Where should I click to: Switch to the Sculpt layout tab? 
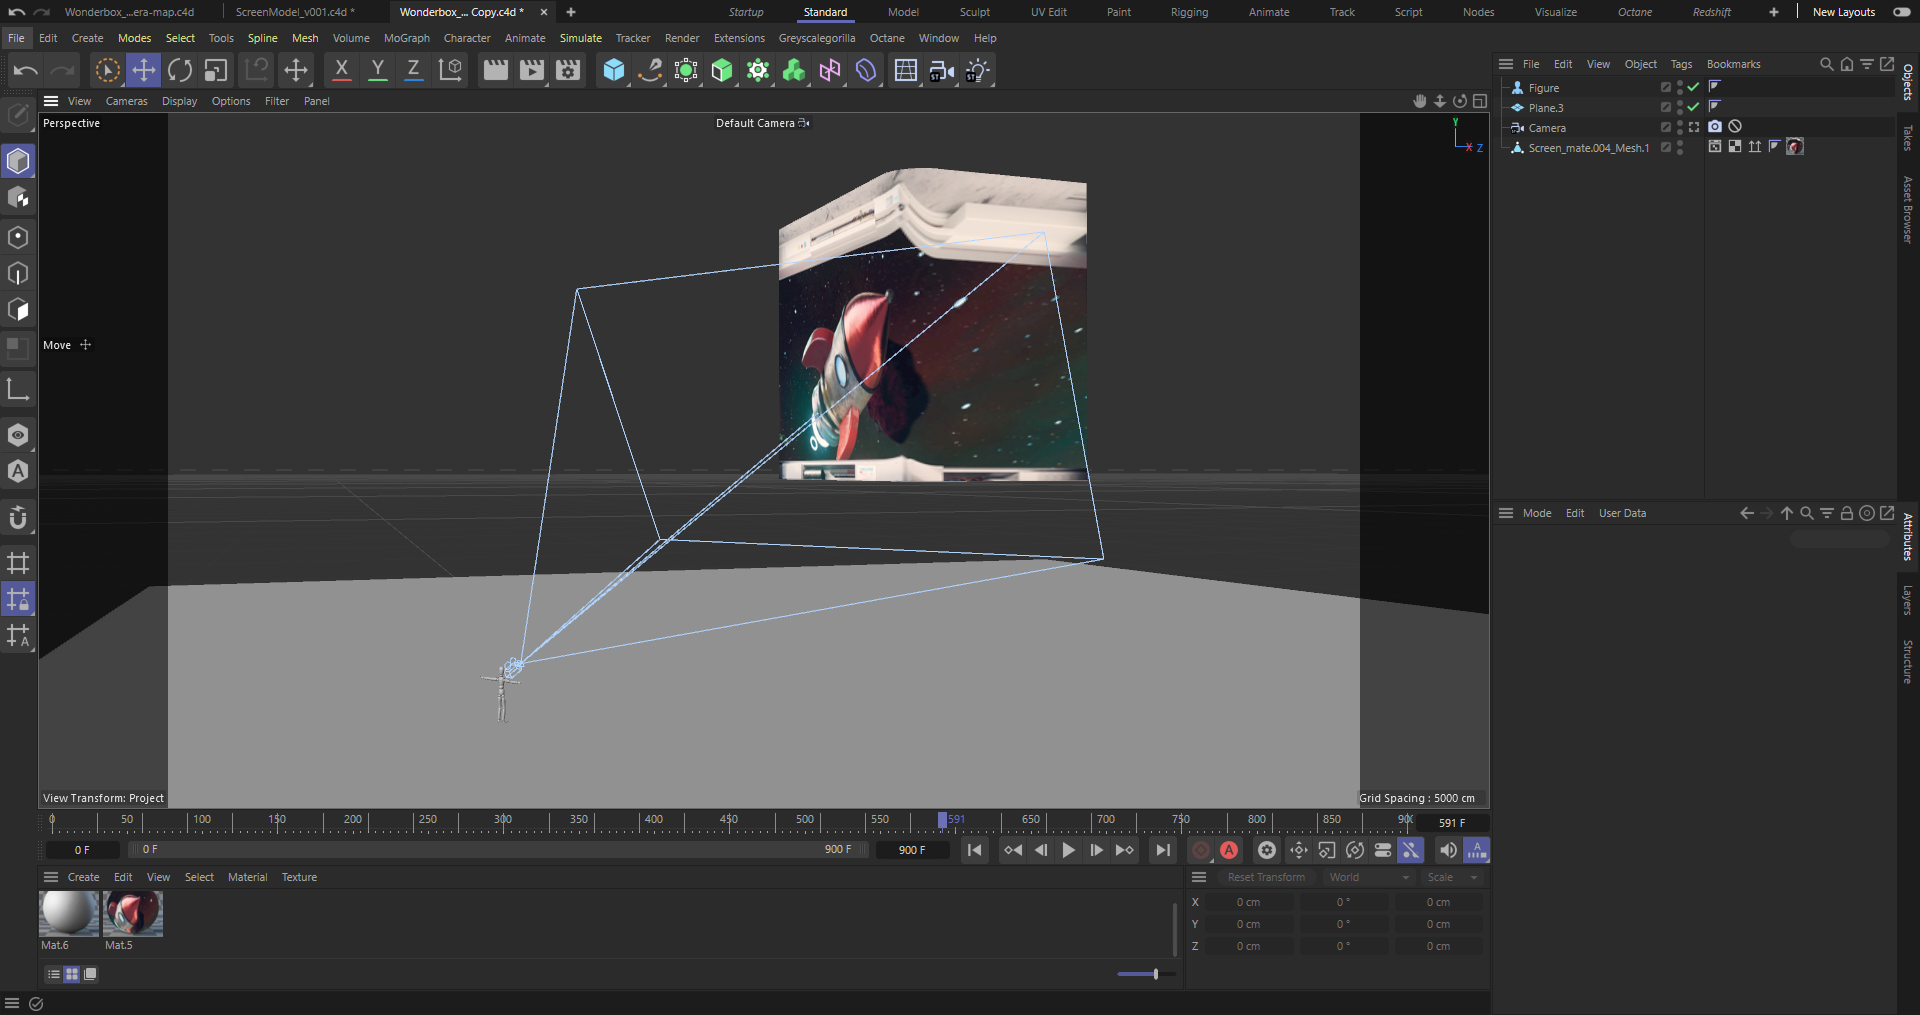coord(975,12)
